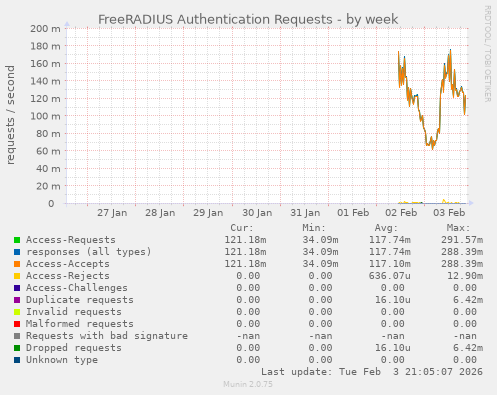
Task: Click the orange Access-Accepts legend swatch
Action: [x=17, y=264]
